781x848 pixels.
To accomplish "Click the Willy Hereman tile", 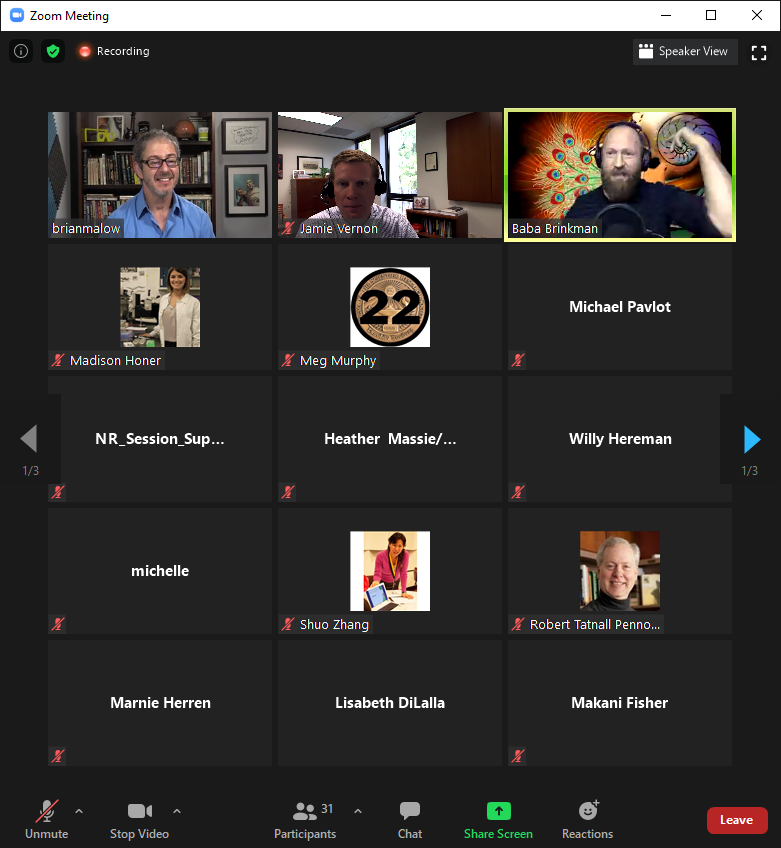I will pyautogui.click(x=620, y=439).
